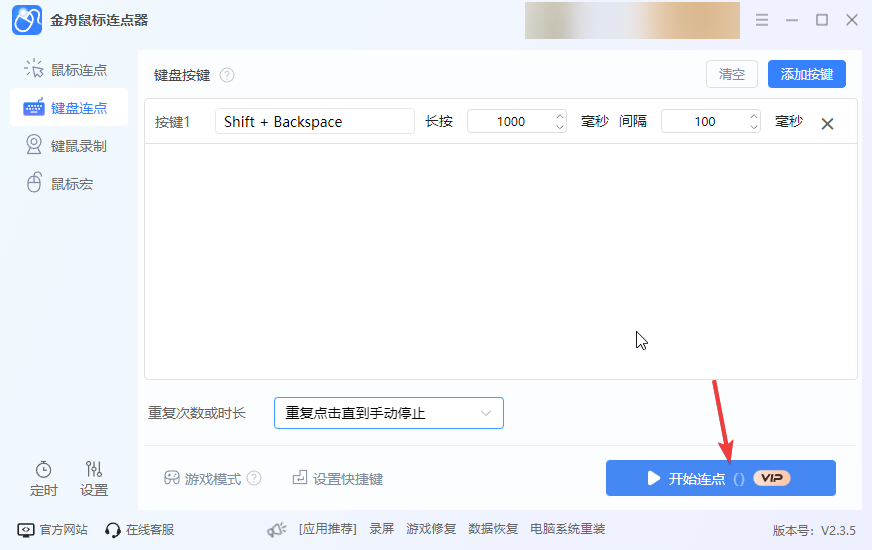Click the 在线客服 headset icon
The height and width of the screenshot is (550, 872).
pos(112,530)
